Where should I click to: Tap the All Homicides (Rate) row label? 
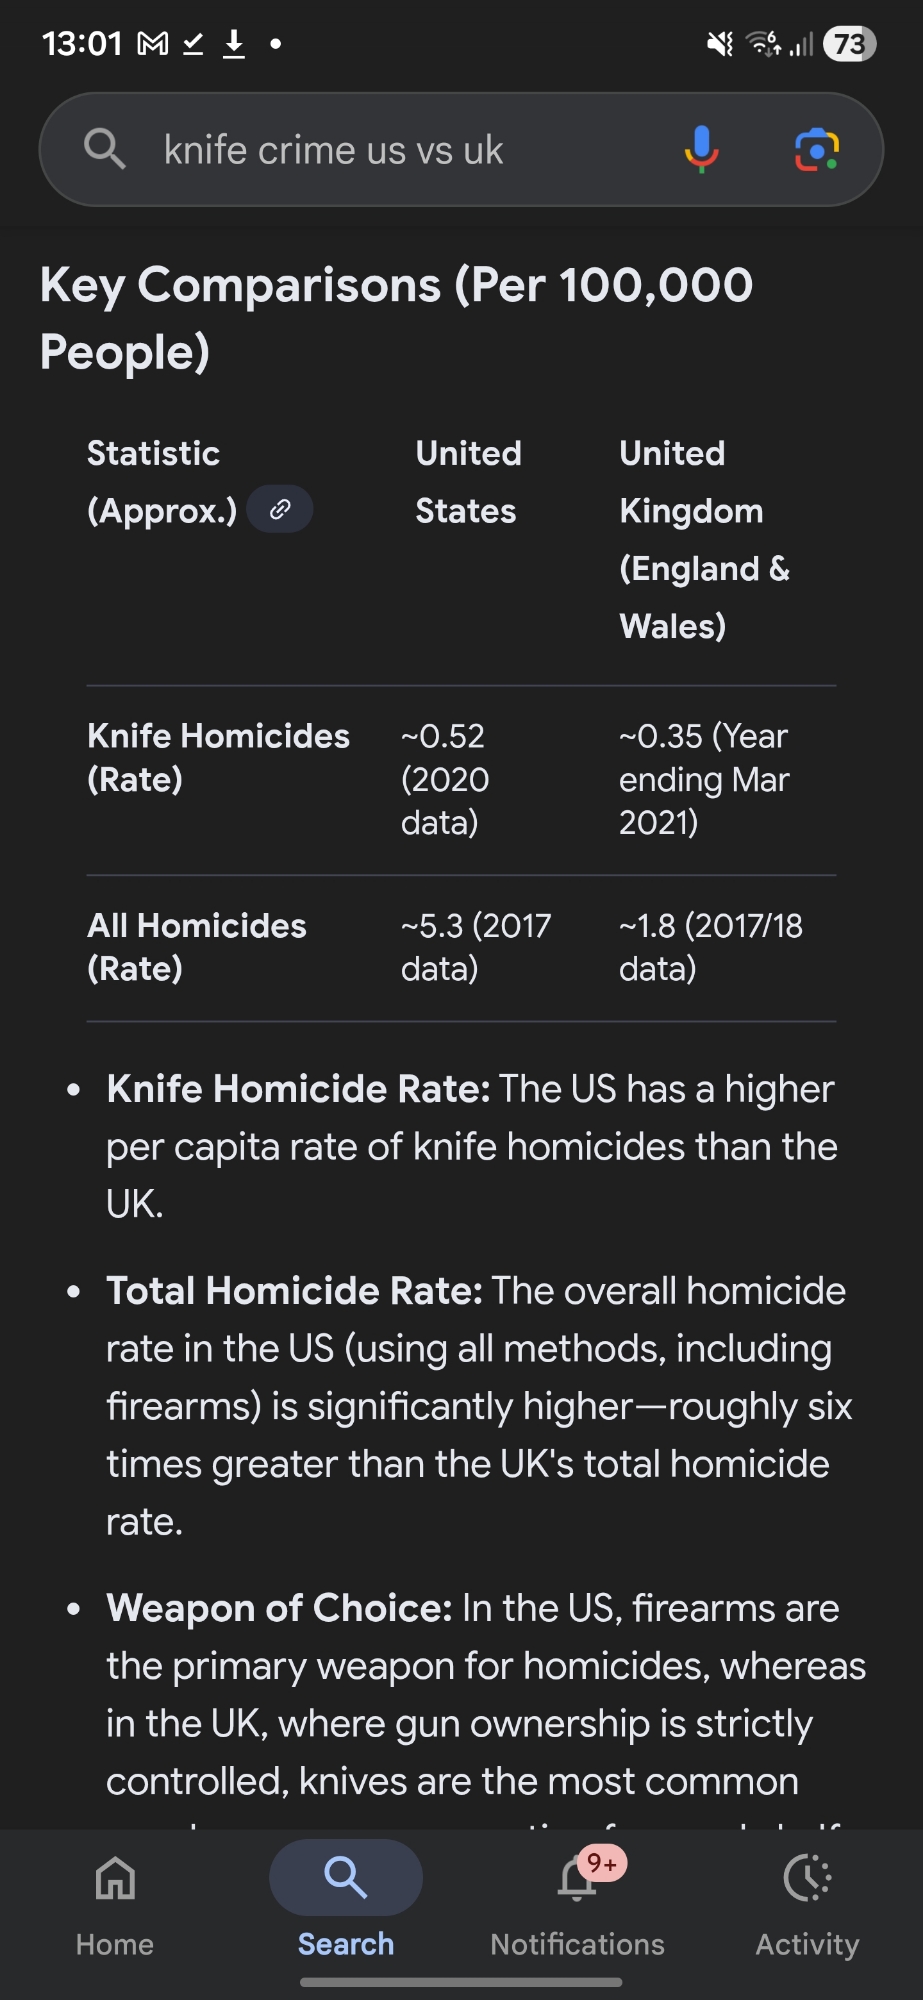197,946
